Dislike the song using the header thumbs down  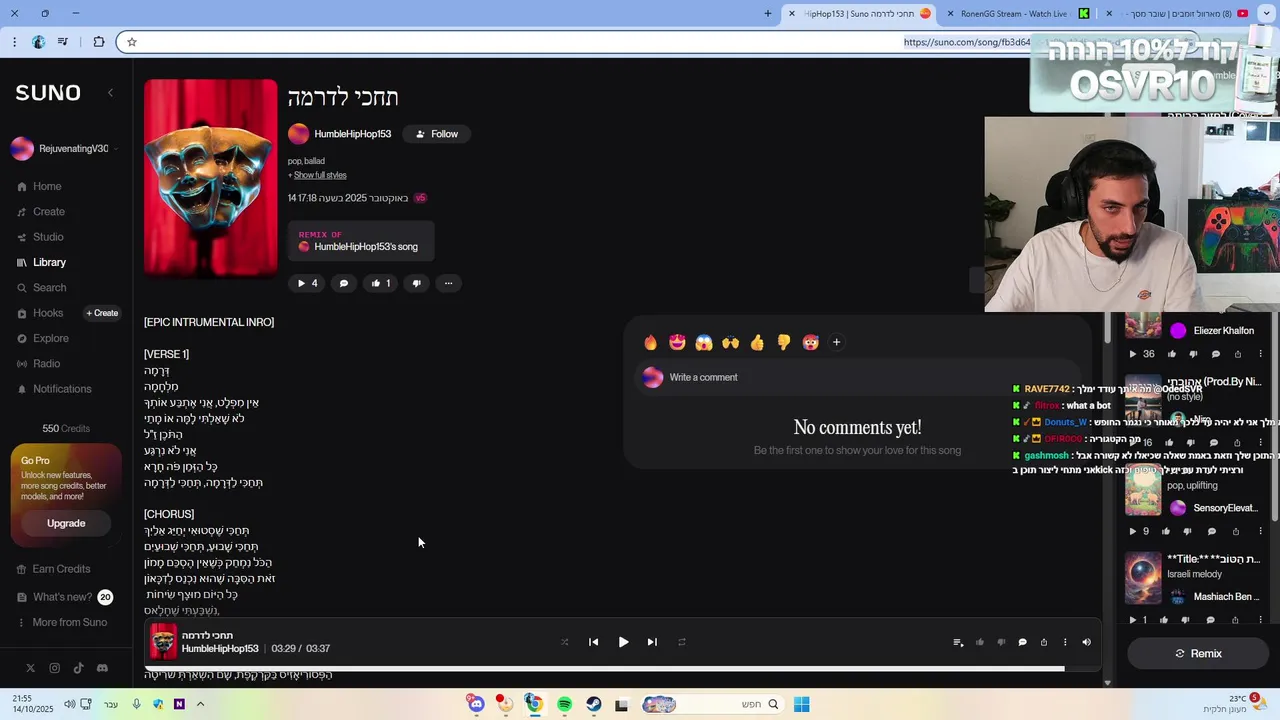click(417, 283)
